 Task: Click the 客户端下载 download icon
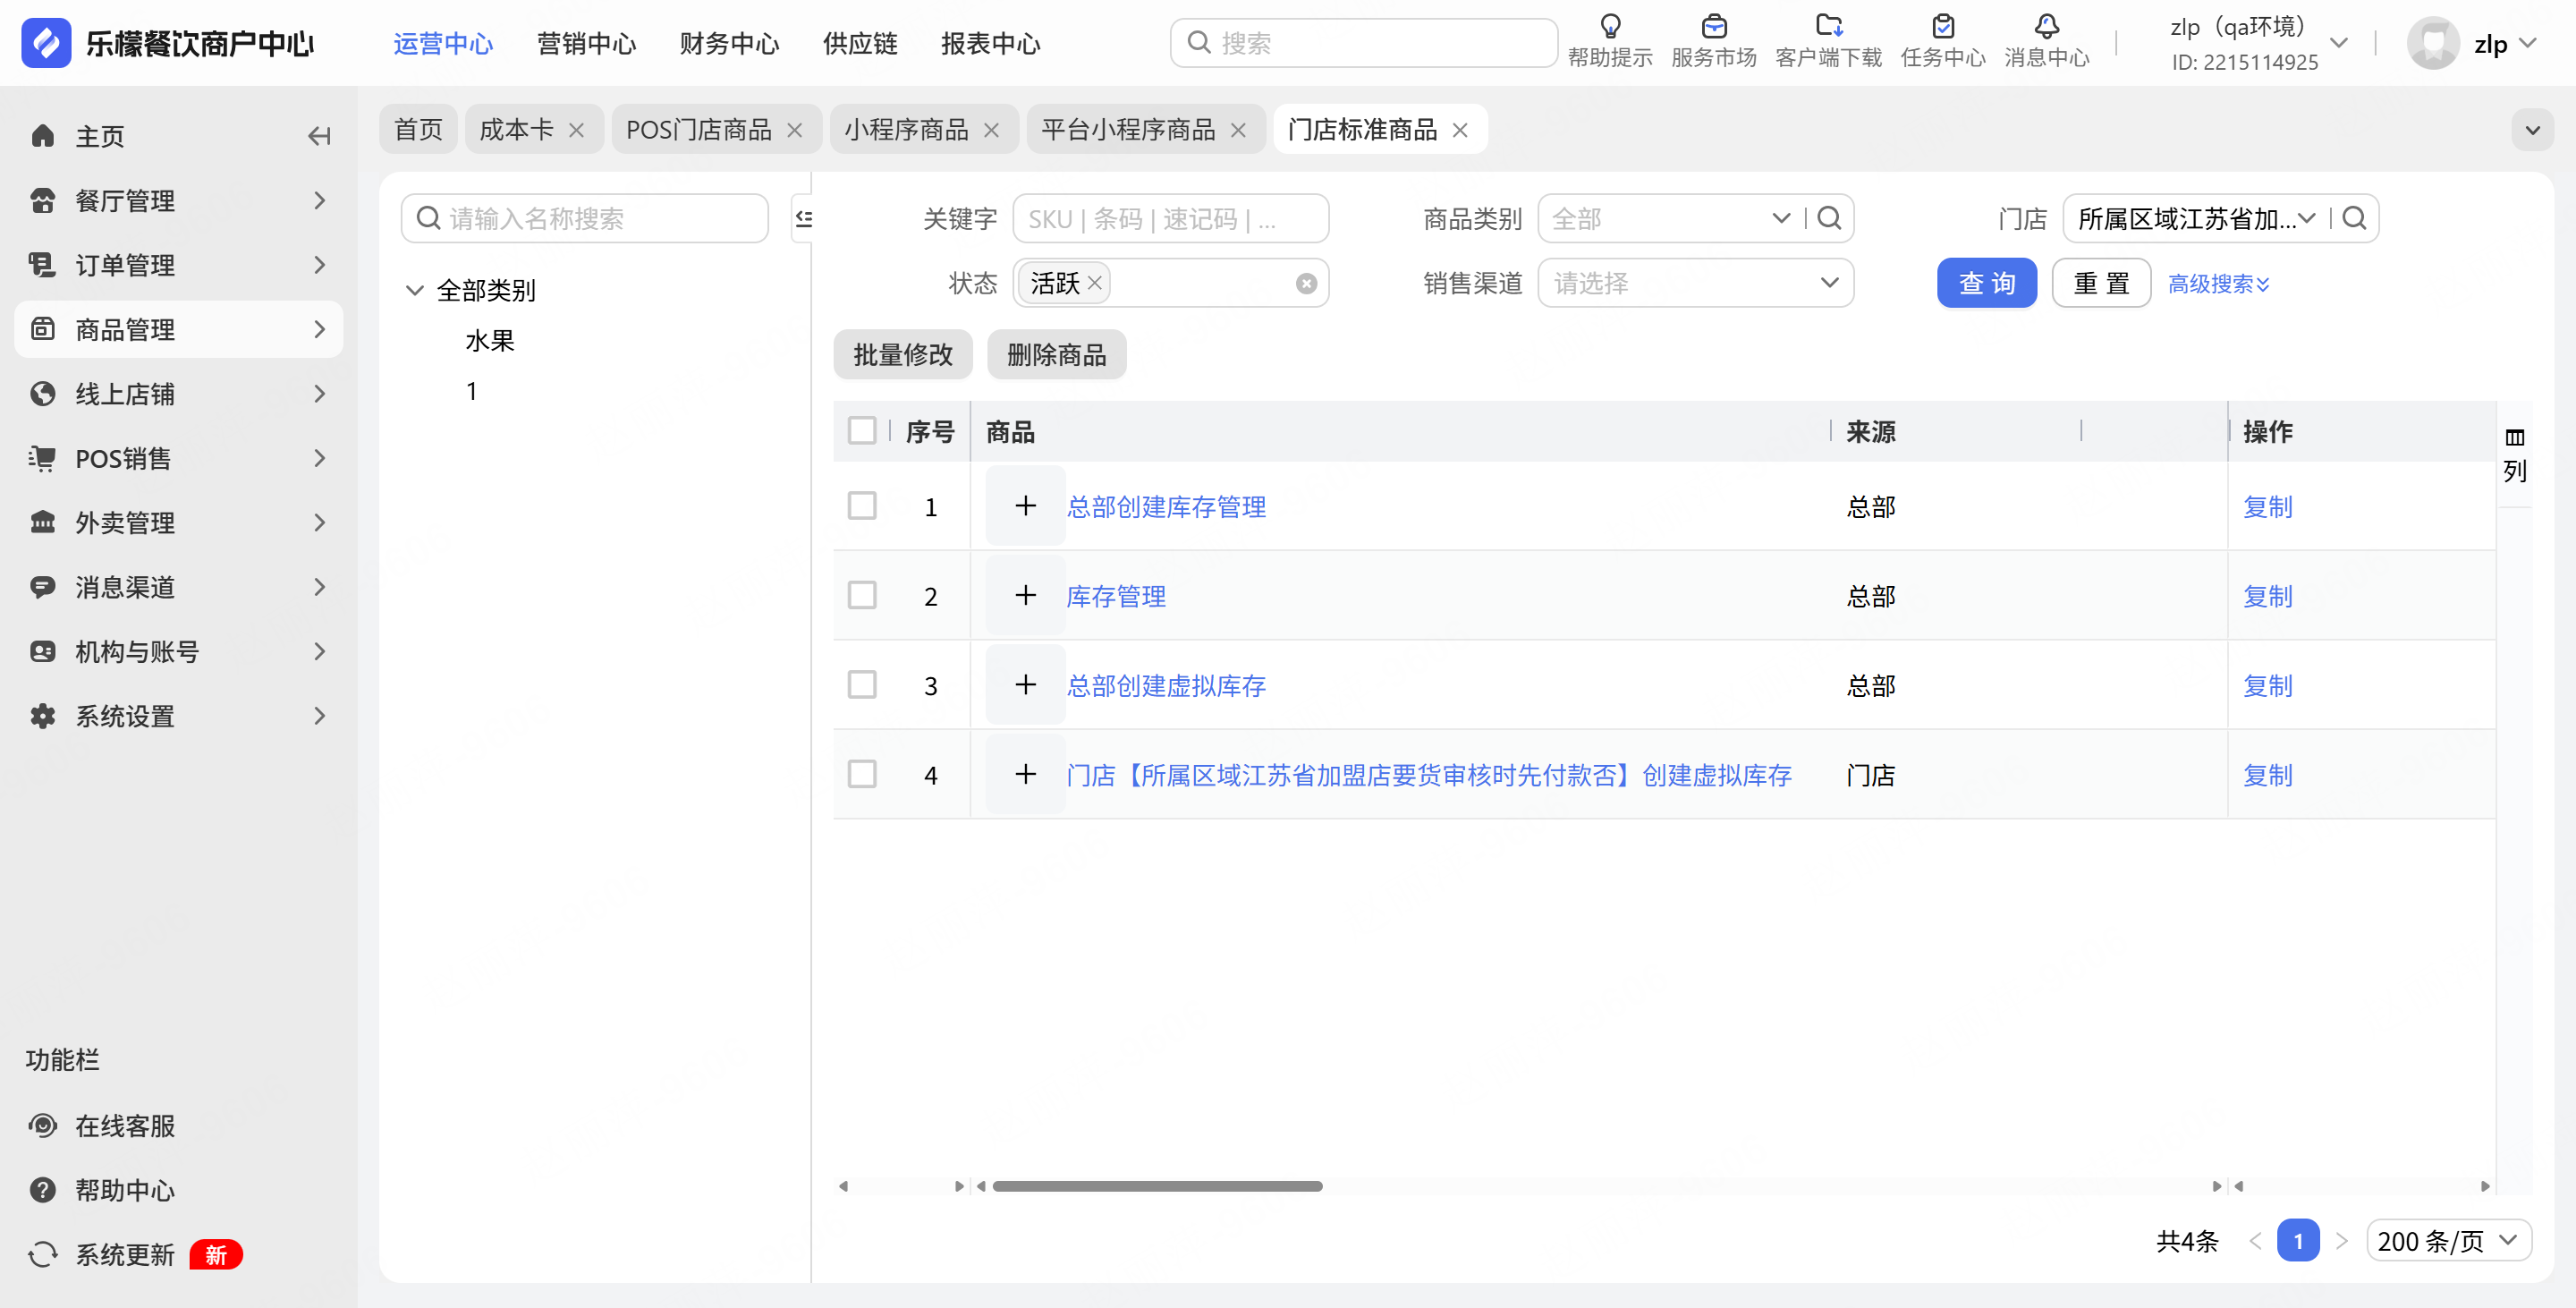[x=1828, y=27]
